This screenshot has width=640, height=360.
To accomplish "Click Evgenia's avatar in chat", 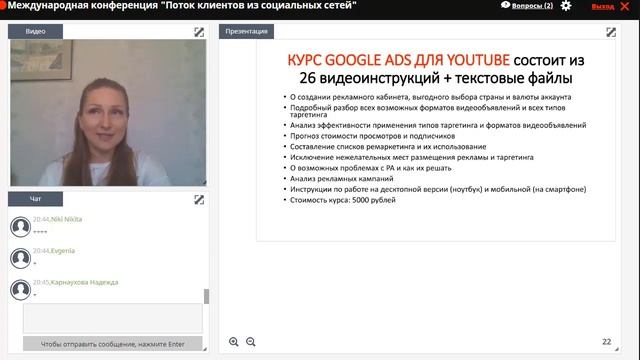I will pyautogui.click(x=20, y=258).
